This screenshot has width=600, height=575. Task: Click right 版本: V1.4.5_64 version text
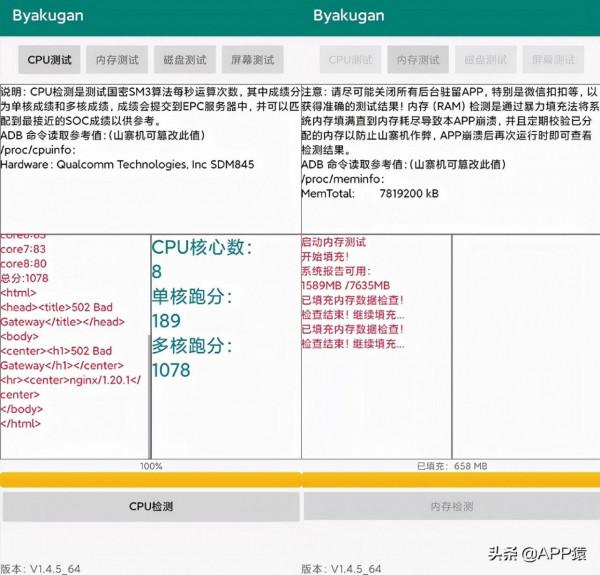[341, 569]
